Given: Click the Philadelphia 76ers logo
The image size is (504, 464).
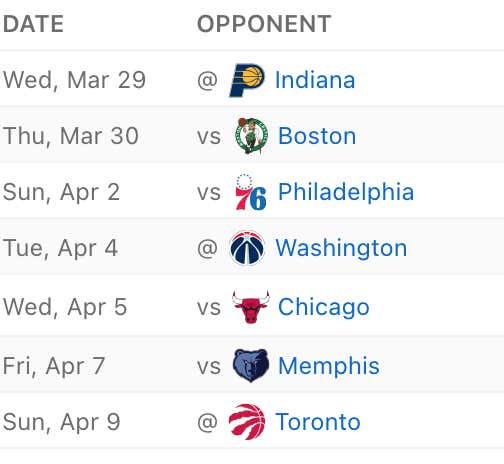Looking at the screenshot, I should click(x=251, y=192).
